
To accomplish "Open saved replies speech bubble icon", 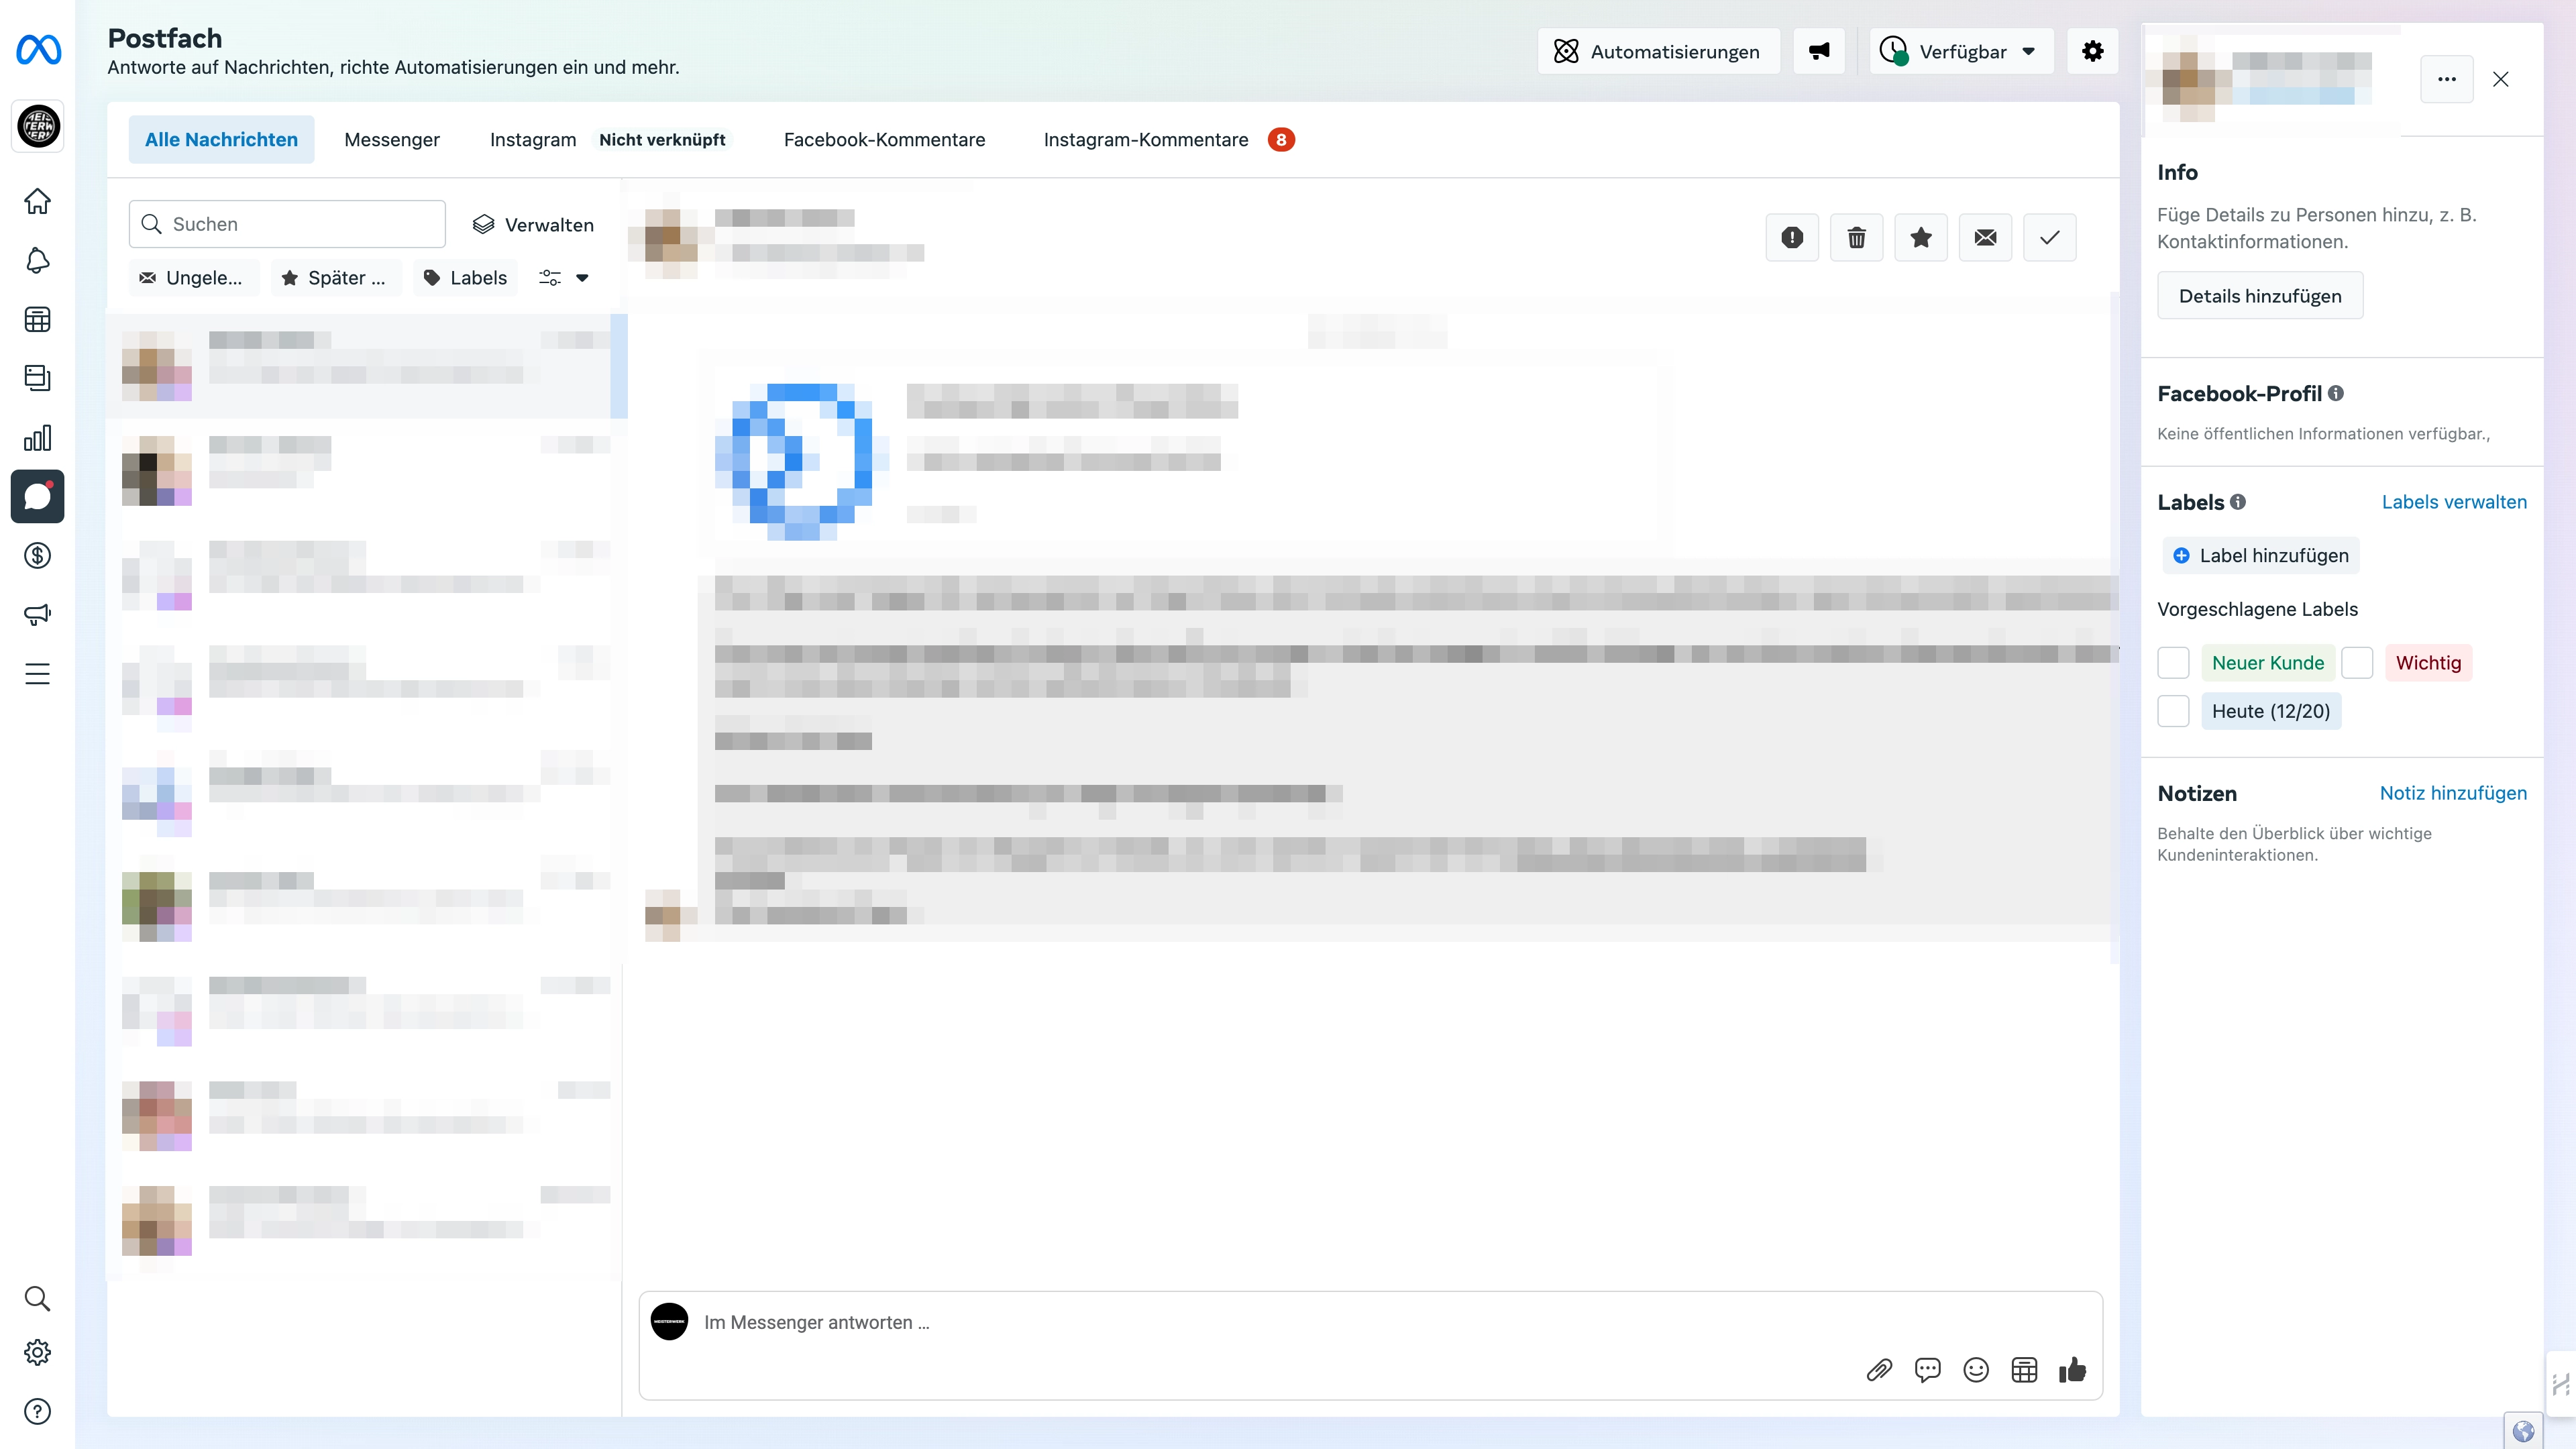I will (x=1927, y=1370).
